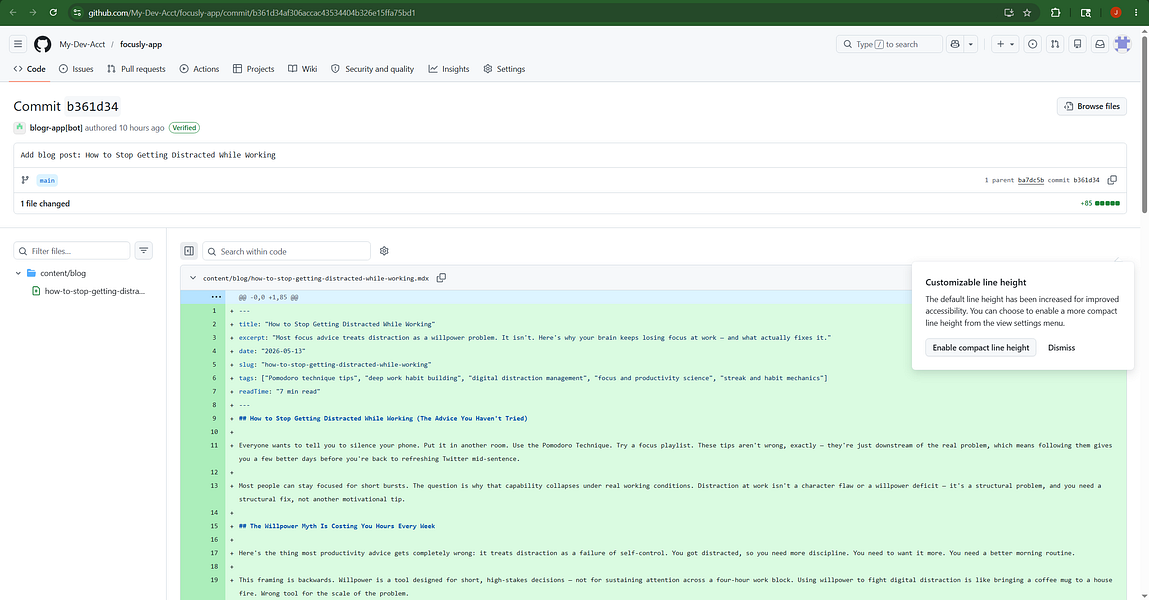Open notifications inbox icon
The image size is (1149, 600).
(1100, 44)
